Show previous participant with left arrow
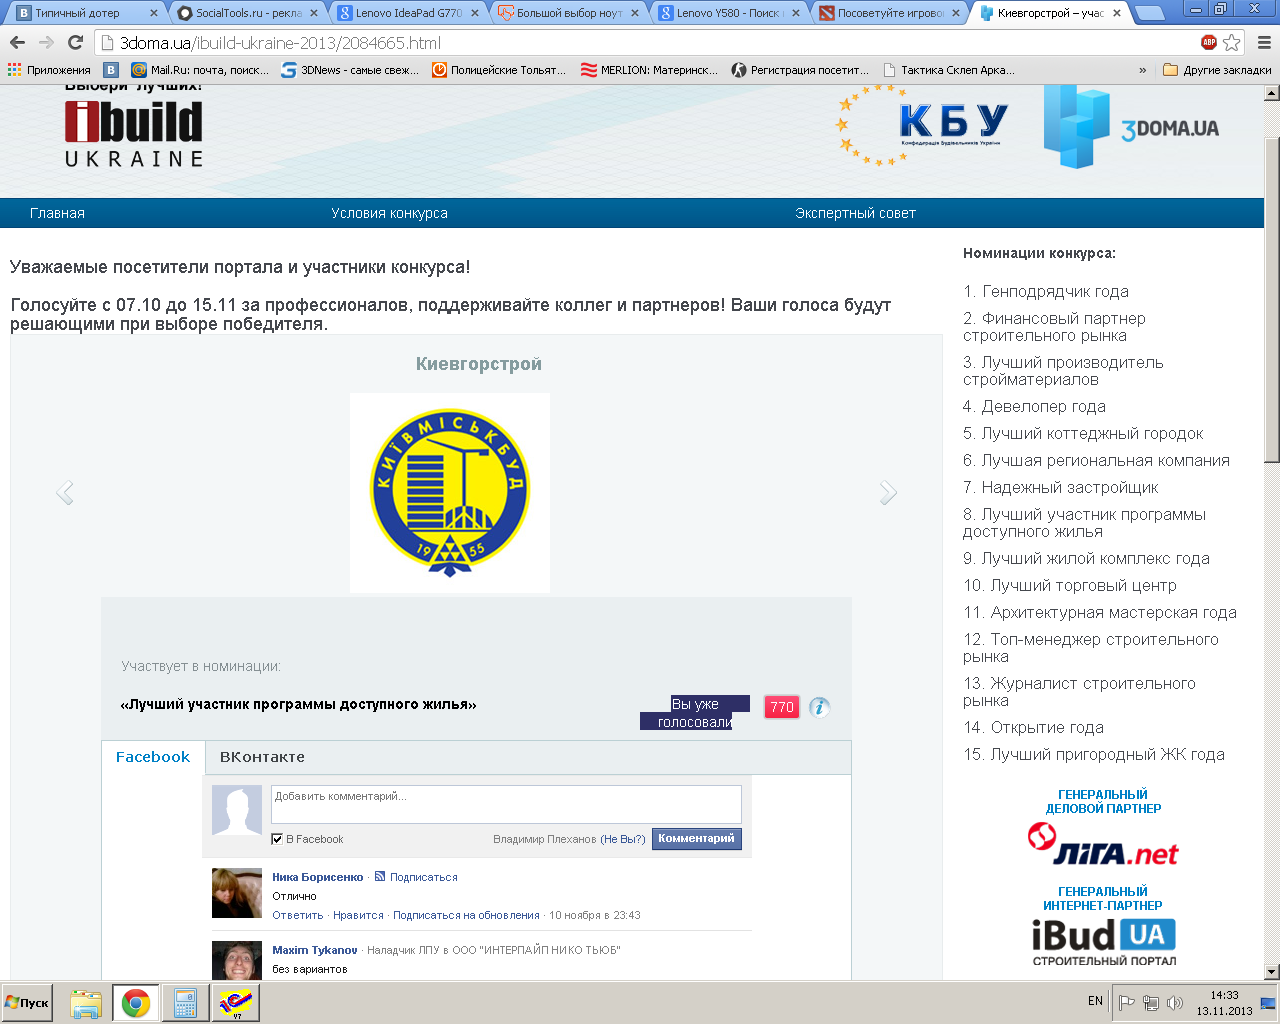Image resolution: width=1280 pixels, height=1024 pixels. 65,492
